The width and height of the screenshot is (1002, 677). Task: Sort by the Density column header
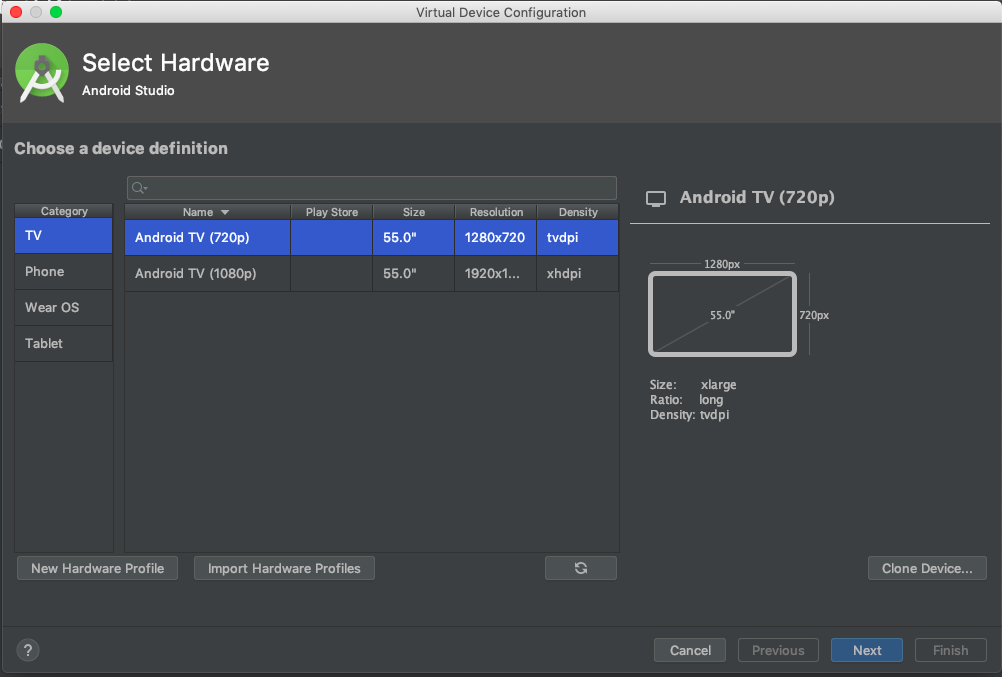coord(578,212)
